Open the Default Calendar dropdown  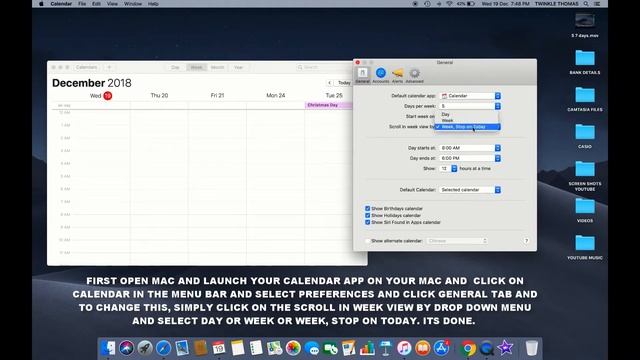point(470,190)
